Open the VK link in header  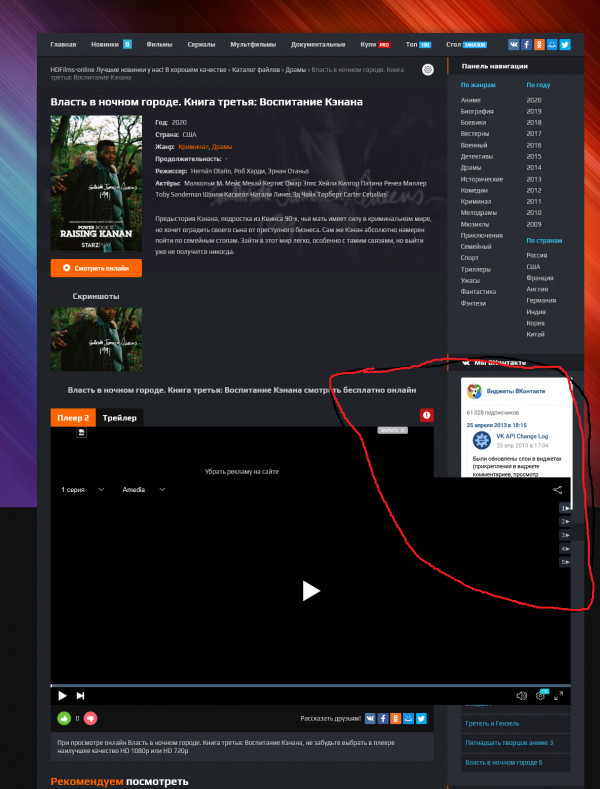point(513,44)
